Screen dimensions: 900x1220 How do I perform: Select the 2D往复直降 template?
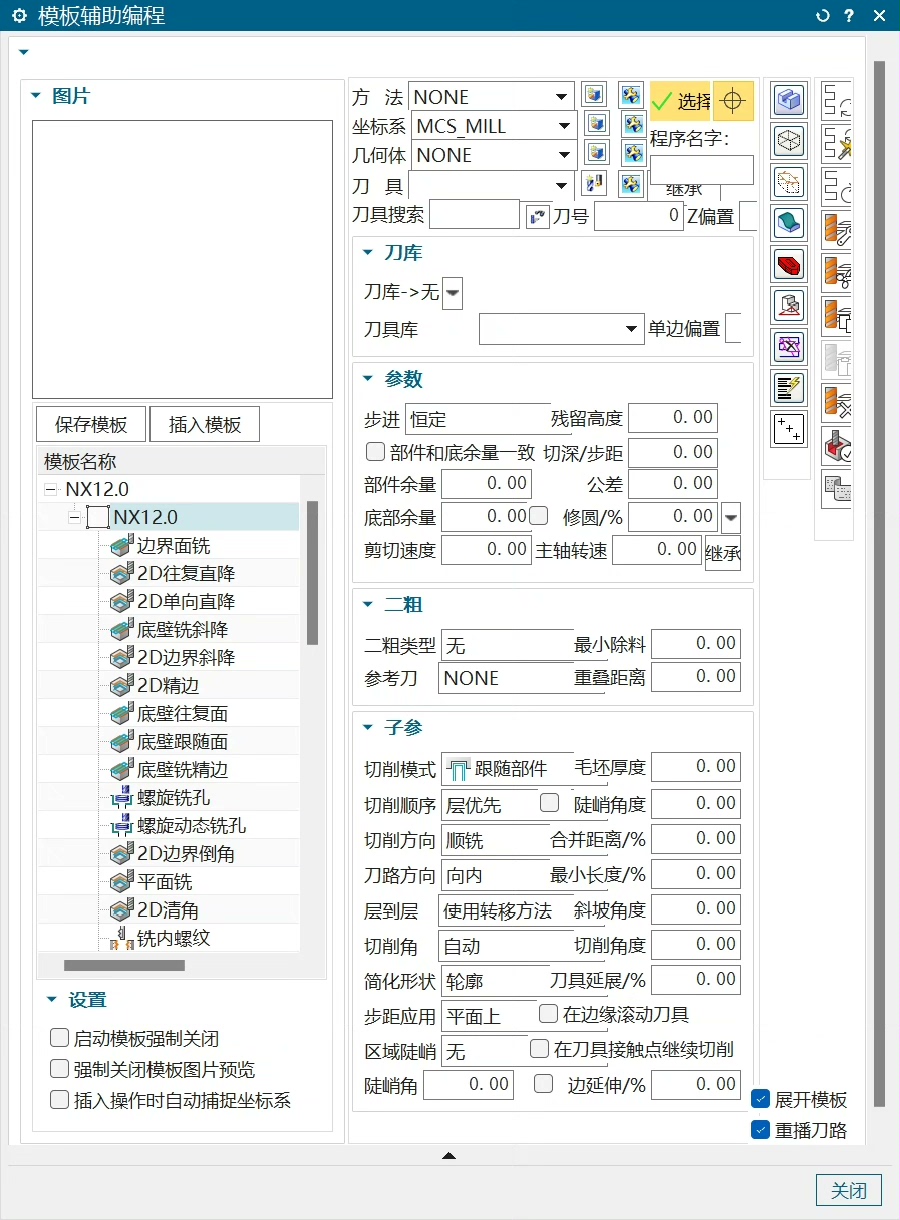[186, 574]
